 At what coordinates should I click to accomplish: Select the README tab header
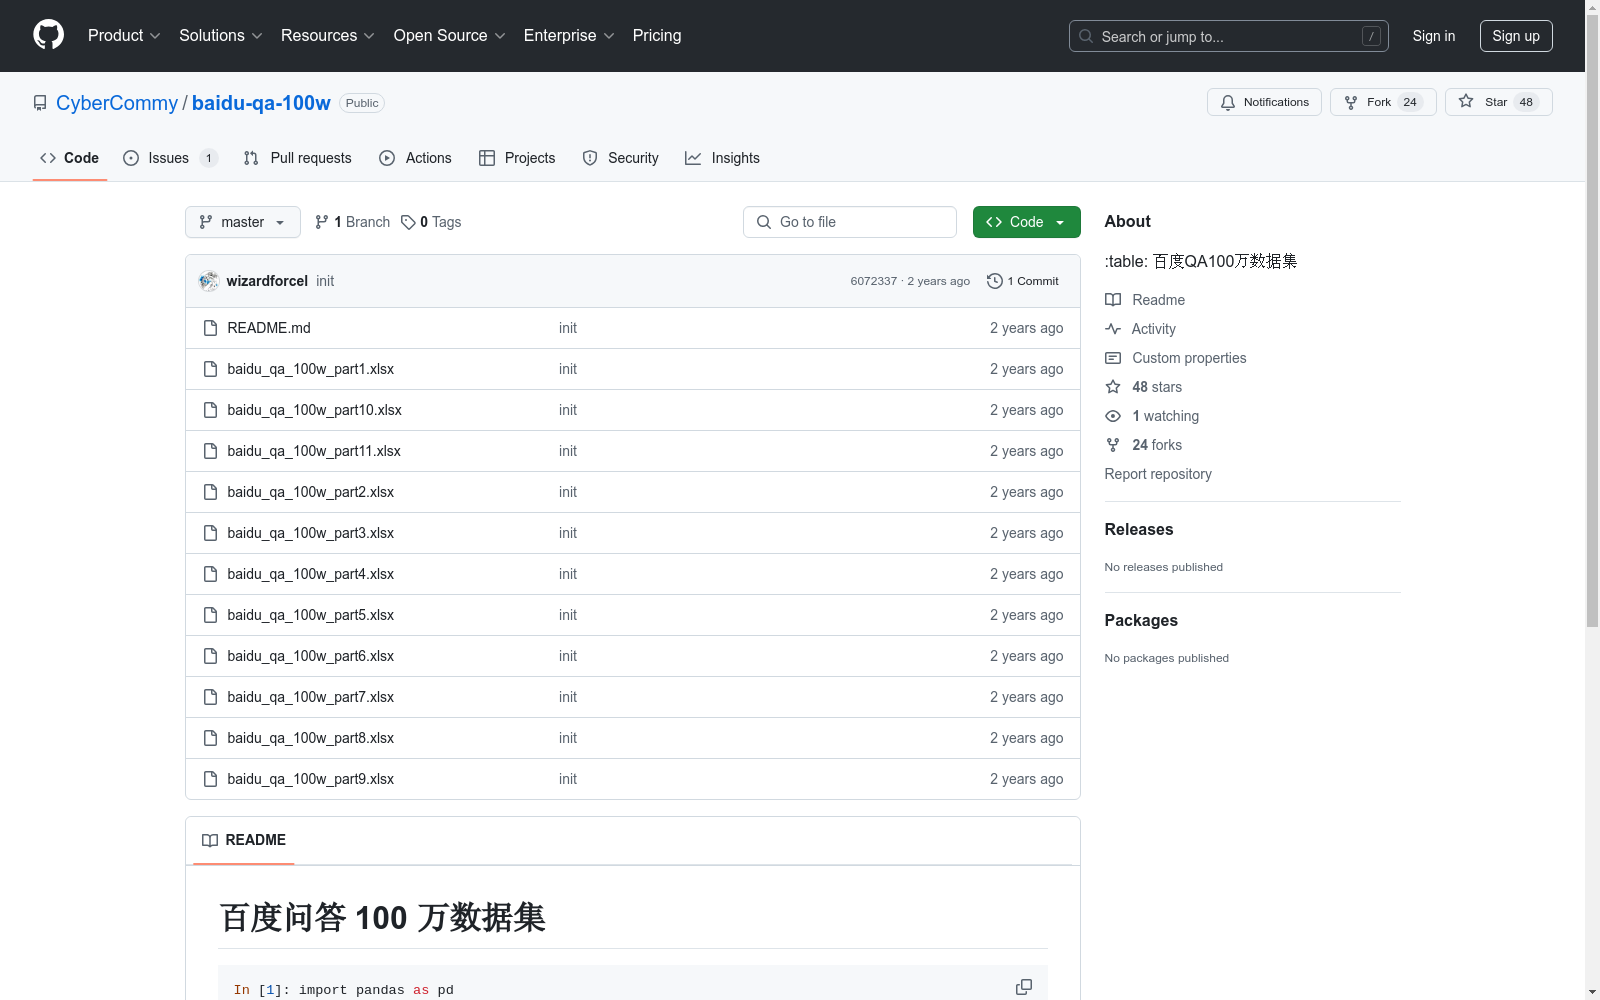(244, 840)
